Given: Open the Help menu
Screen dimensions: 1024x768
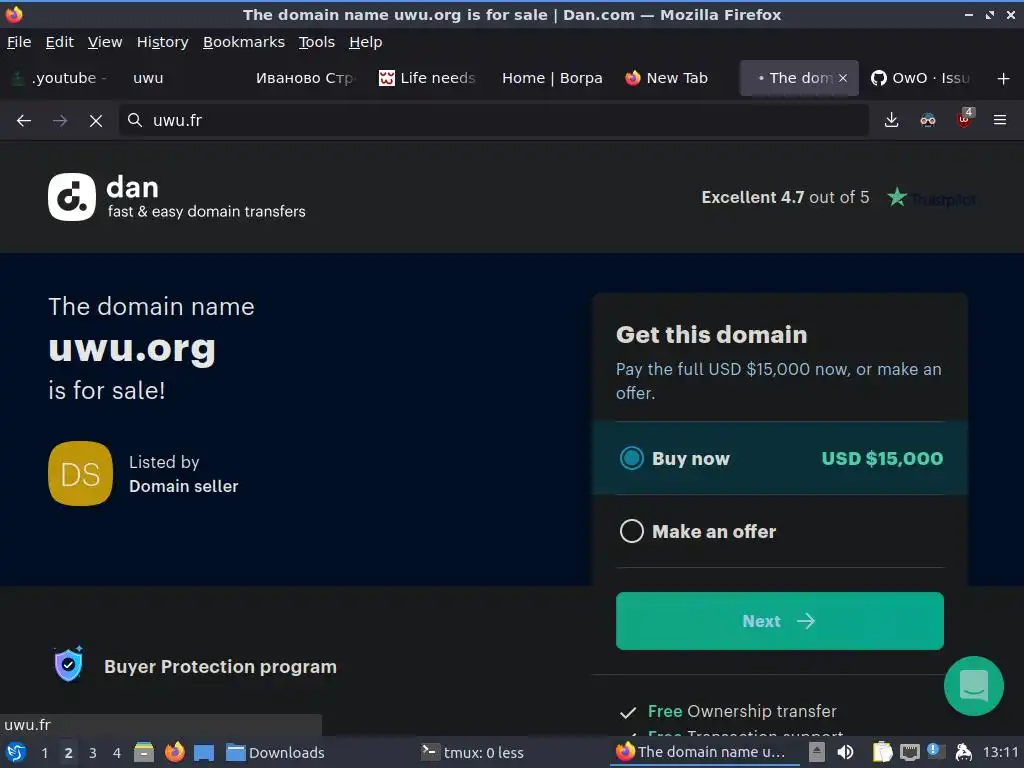Looking at the screenshot, I should pyautogui.click(x=366, y=42).
